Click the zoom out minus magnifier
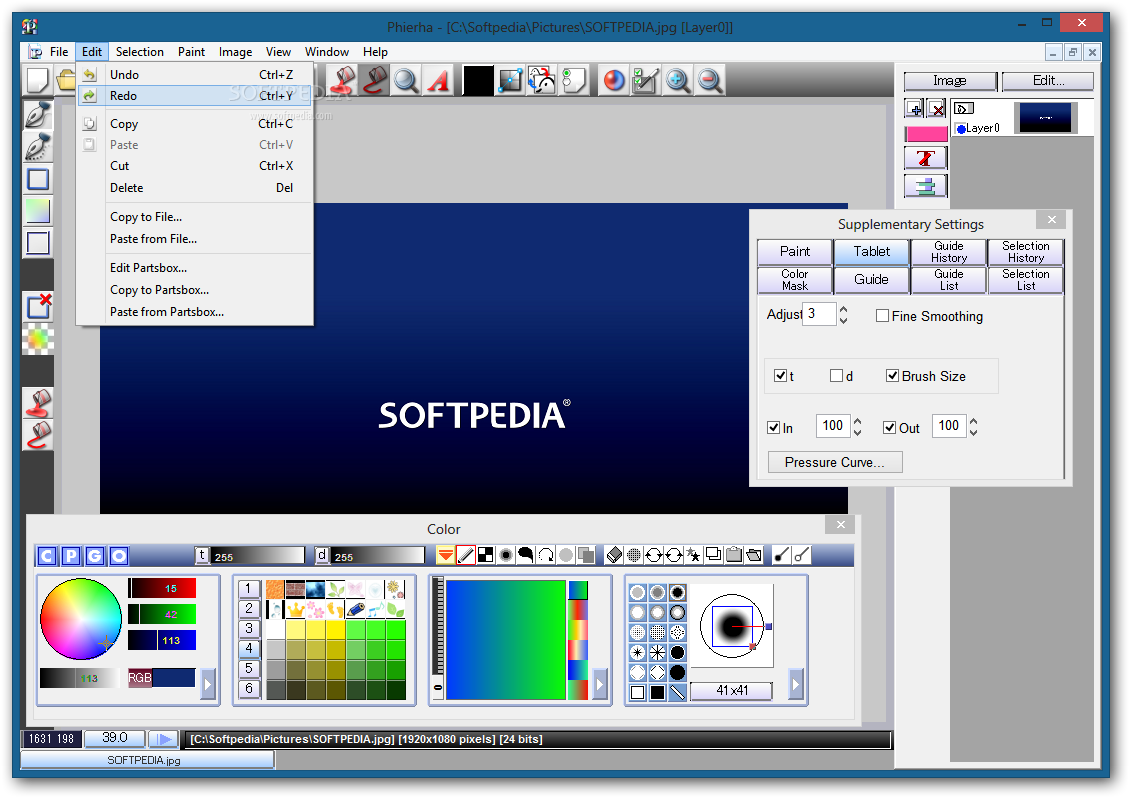The height and width of the screenshot is (798, 1130). pos(709,80)
